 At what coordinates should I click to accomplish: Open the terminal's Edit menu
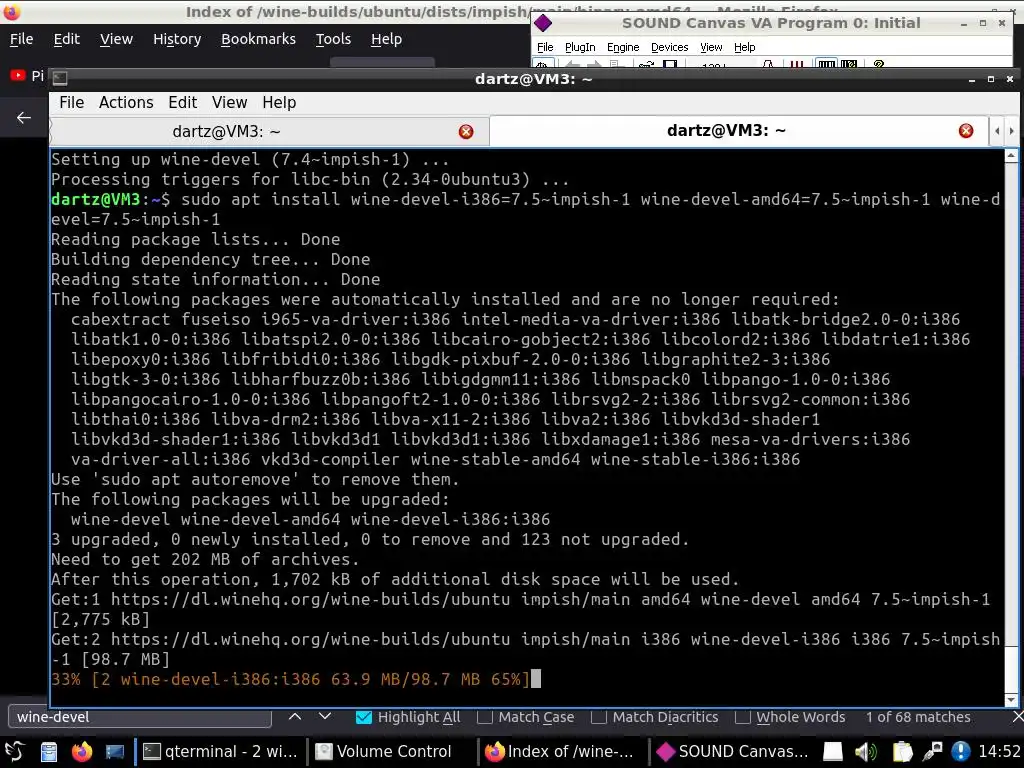182,103
